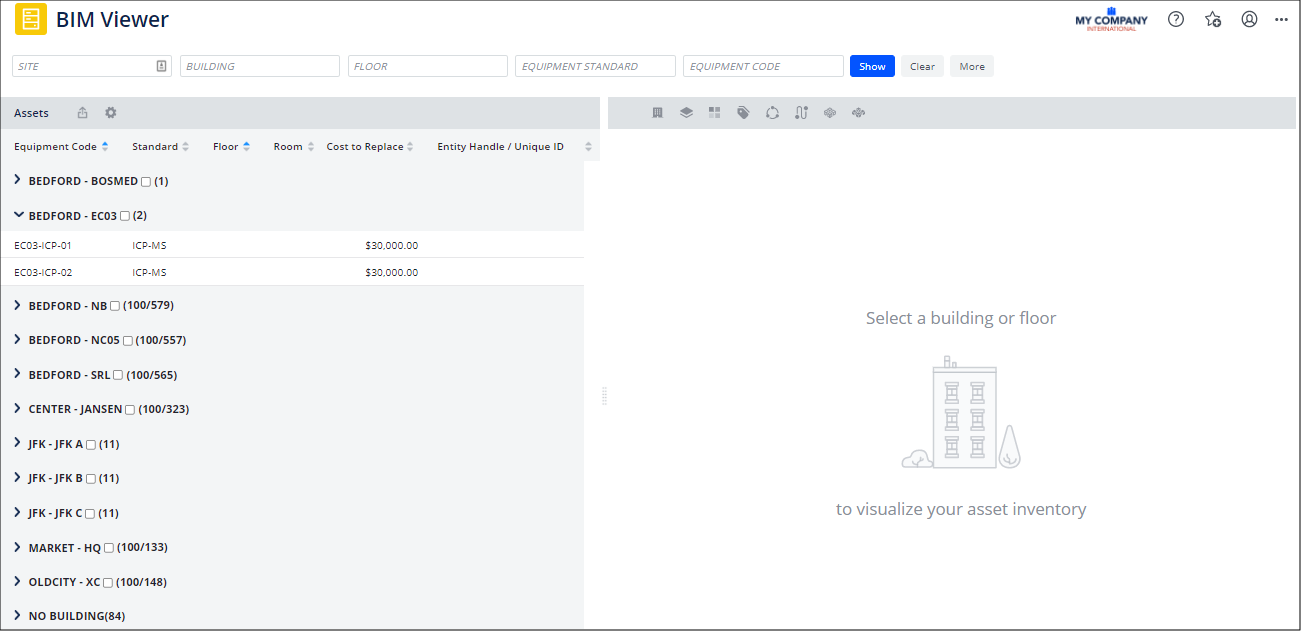
Task: Click the route path icon in toolbar
Action: click(801, 113)
